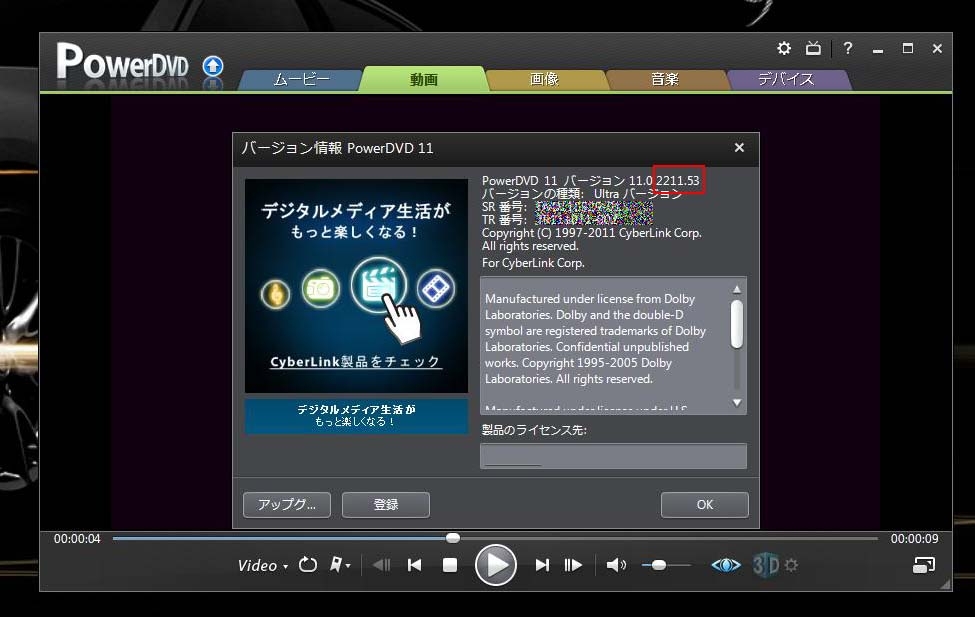Click the 登録 register button
Screen dimensions: 975x617
(386, 504)
